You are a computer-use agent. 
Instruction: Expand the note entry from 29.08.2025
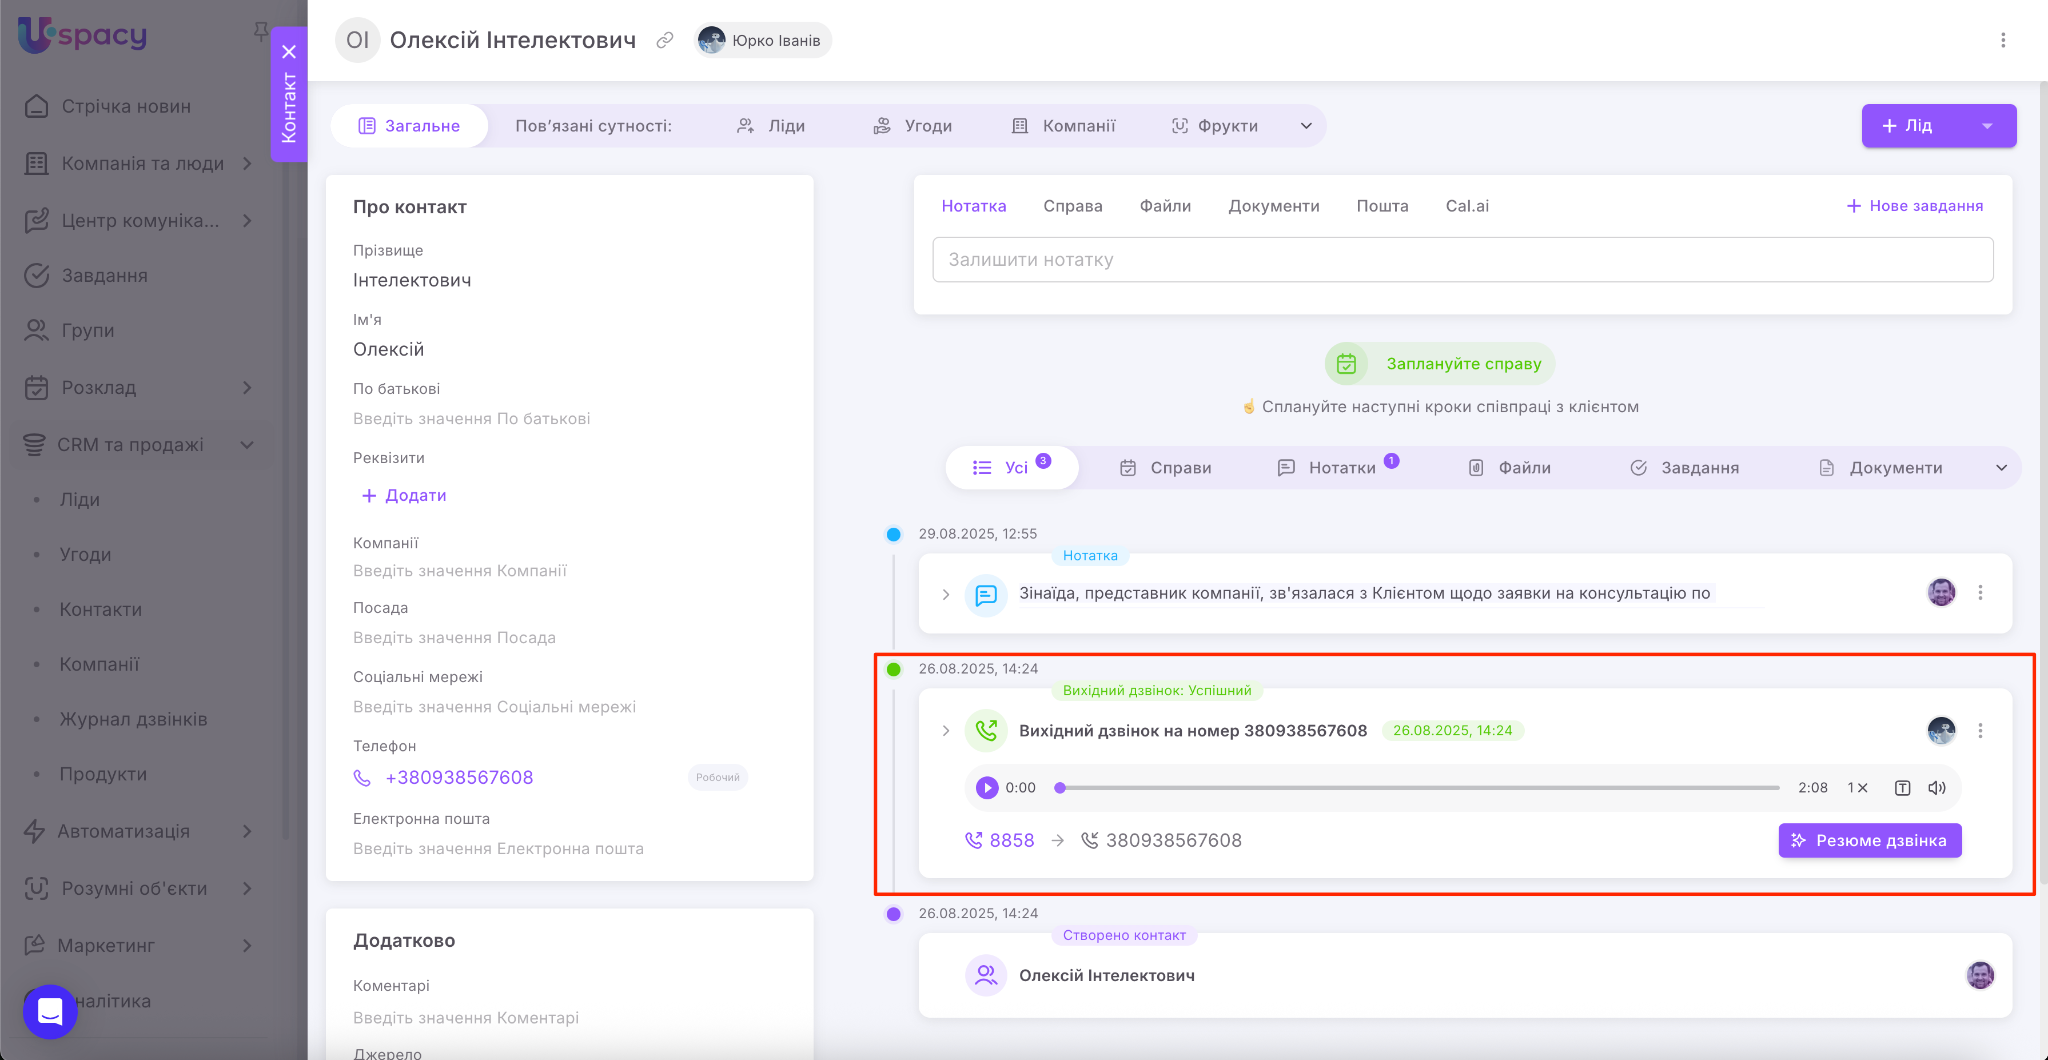946,594
